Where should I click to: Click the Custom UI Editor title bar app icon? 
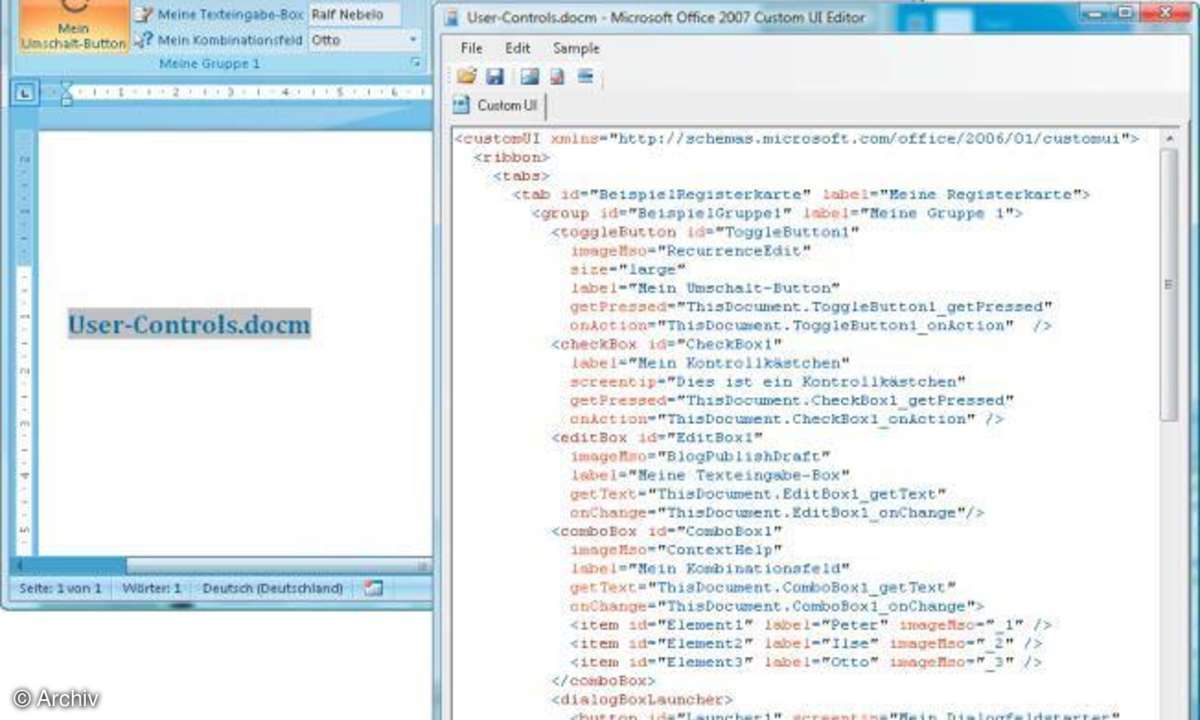(453, 17)
